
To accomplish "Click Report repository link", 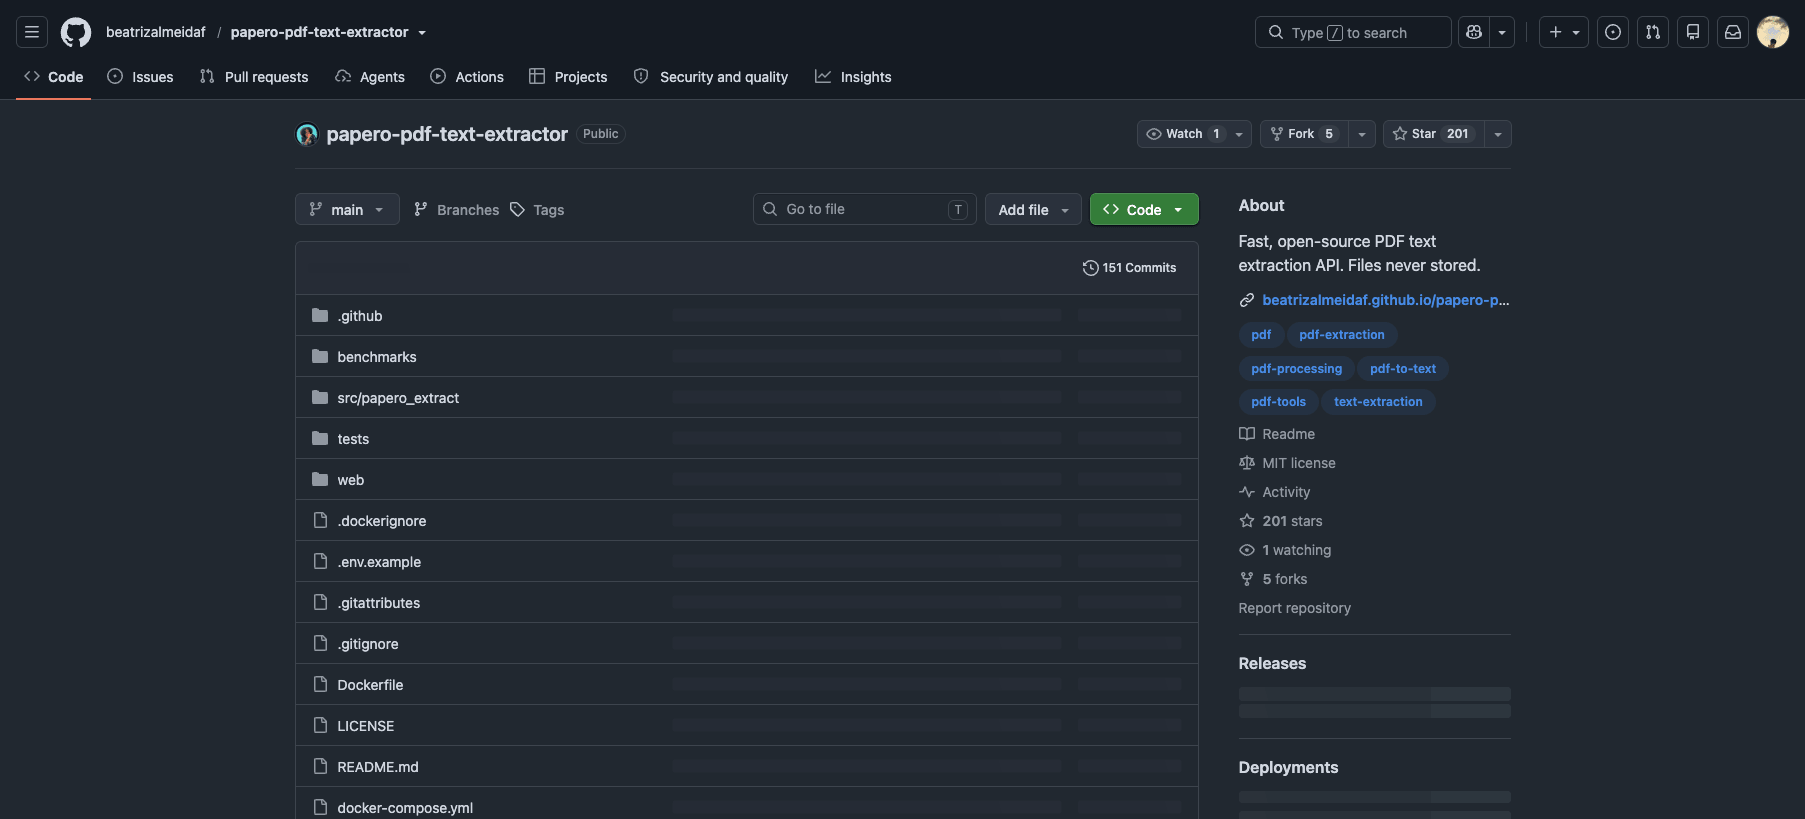I will coord(1294,608).
